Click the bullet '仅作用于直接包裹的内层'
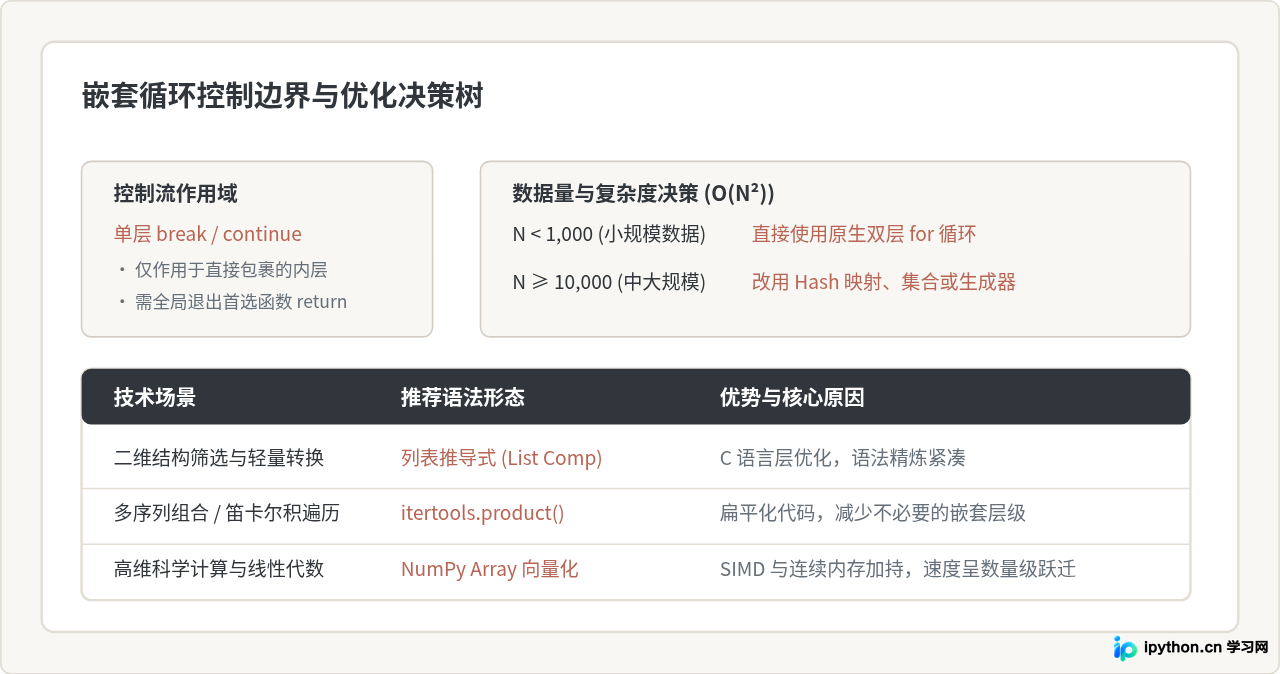The height and width of the screenshot is (674, 1280). click(x=231, y=270)
